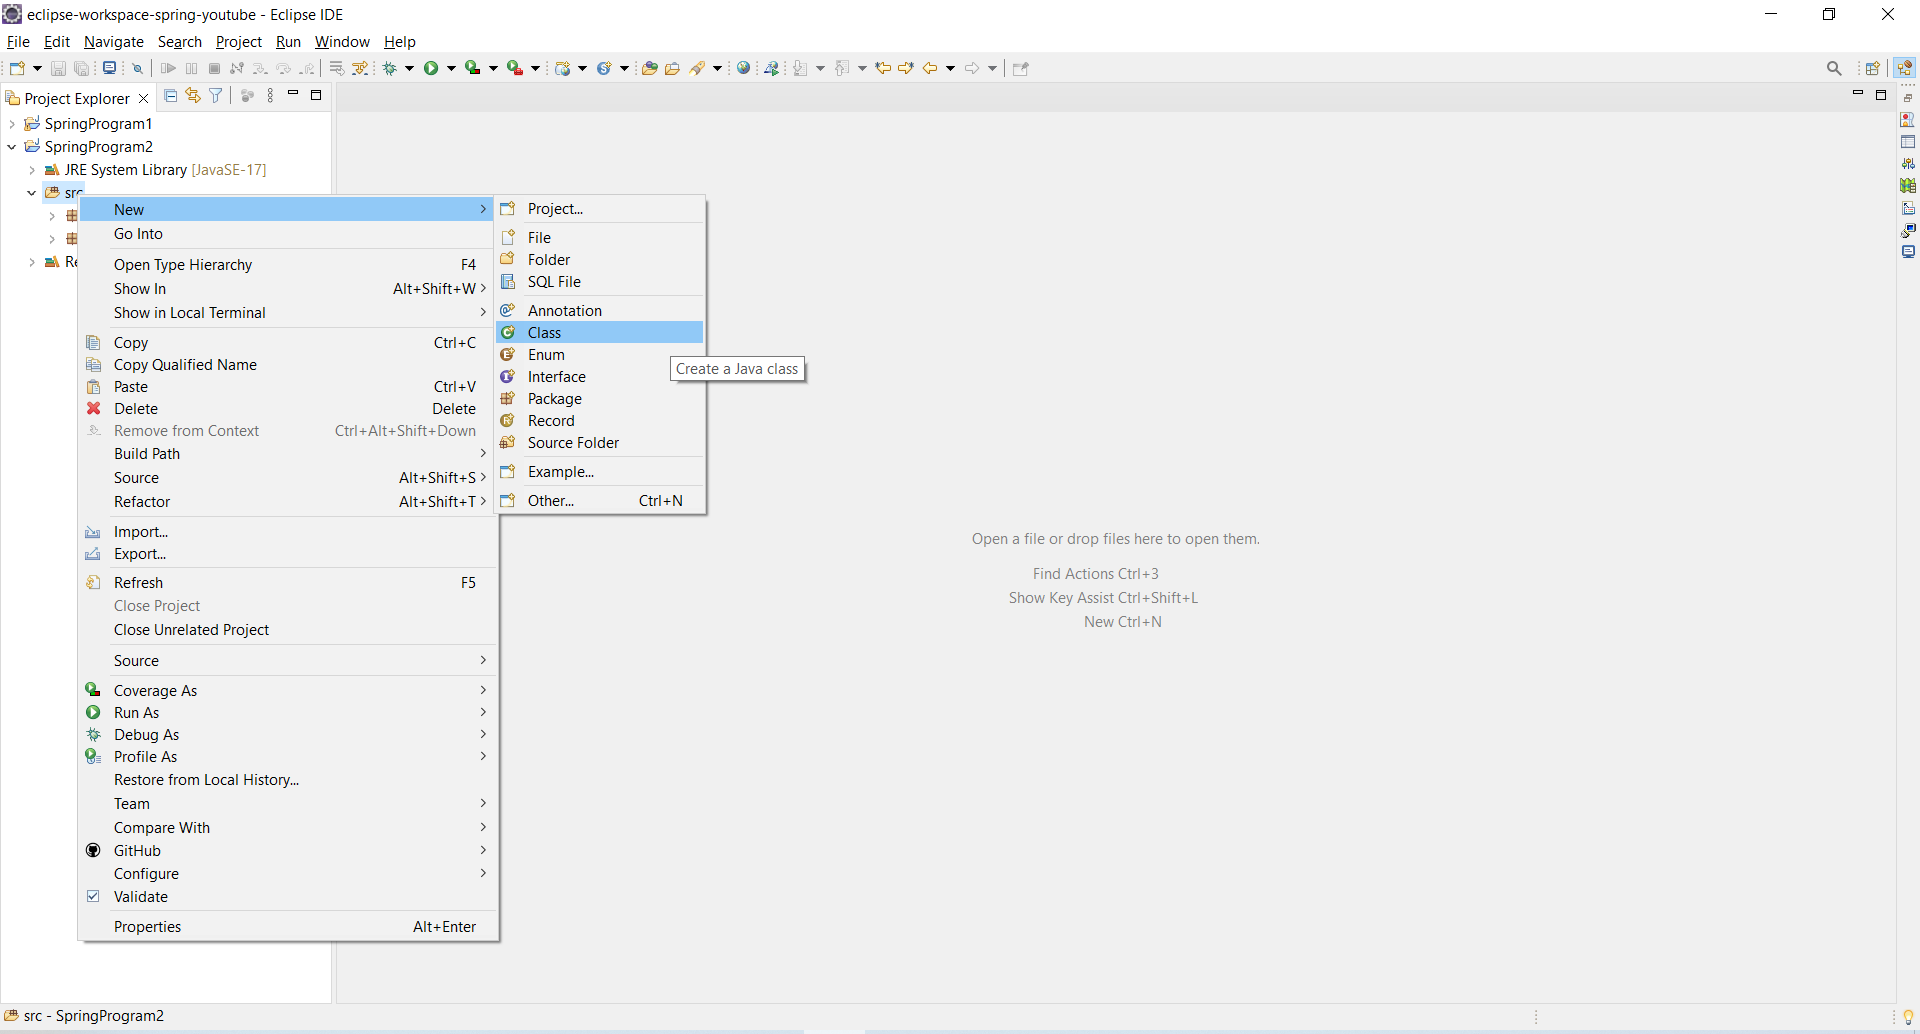Click the 'Find Actions Ctrl+3' hint text
Image resolution: width=1920 pixels, height=1034 pixels.
(x=1096, y=574)
